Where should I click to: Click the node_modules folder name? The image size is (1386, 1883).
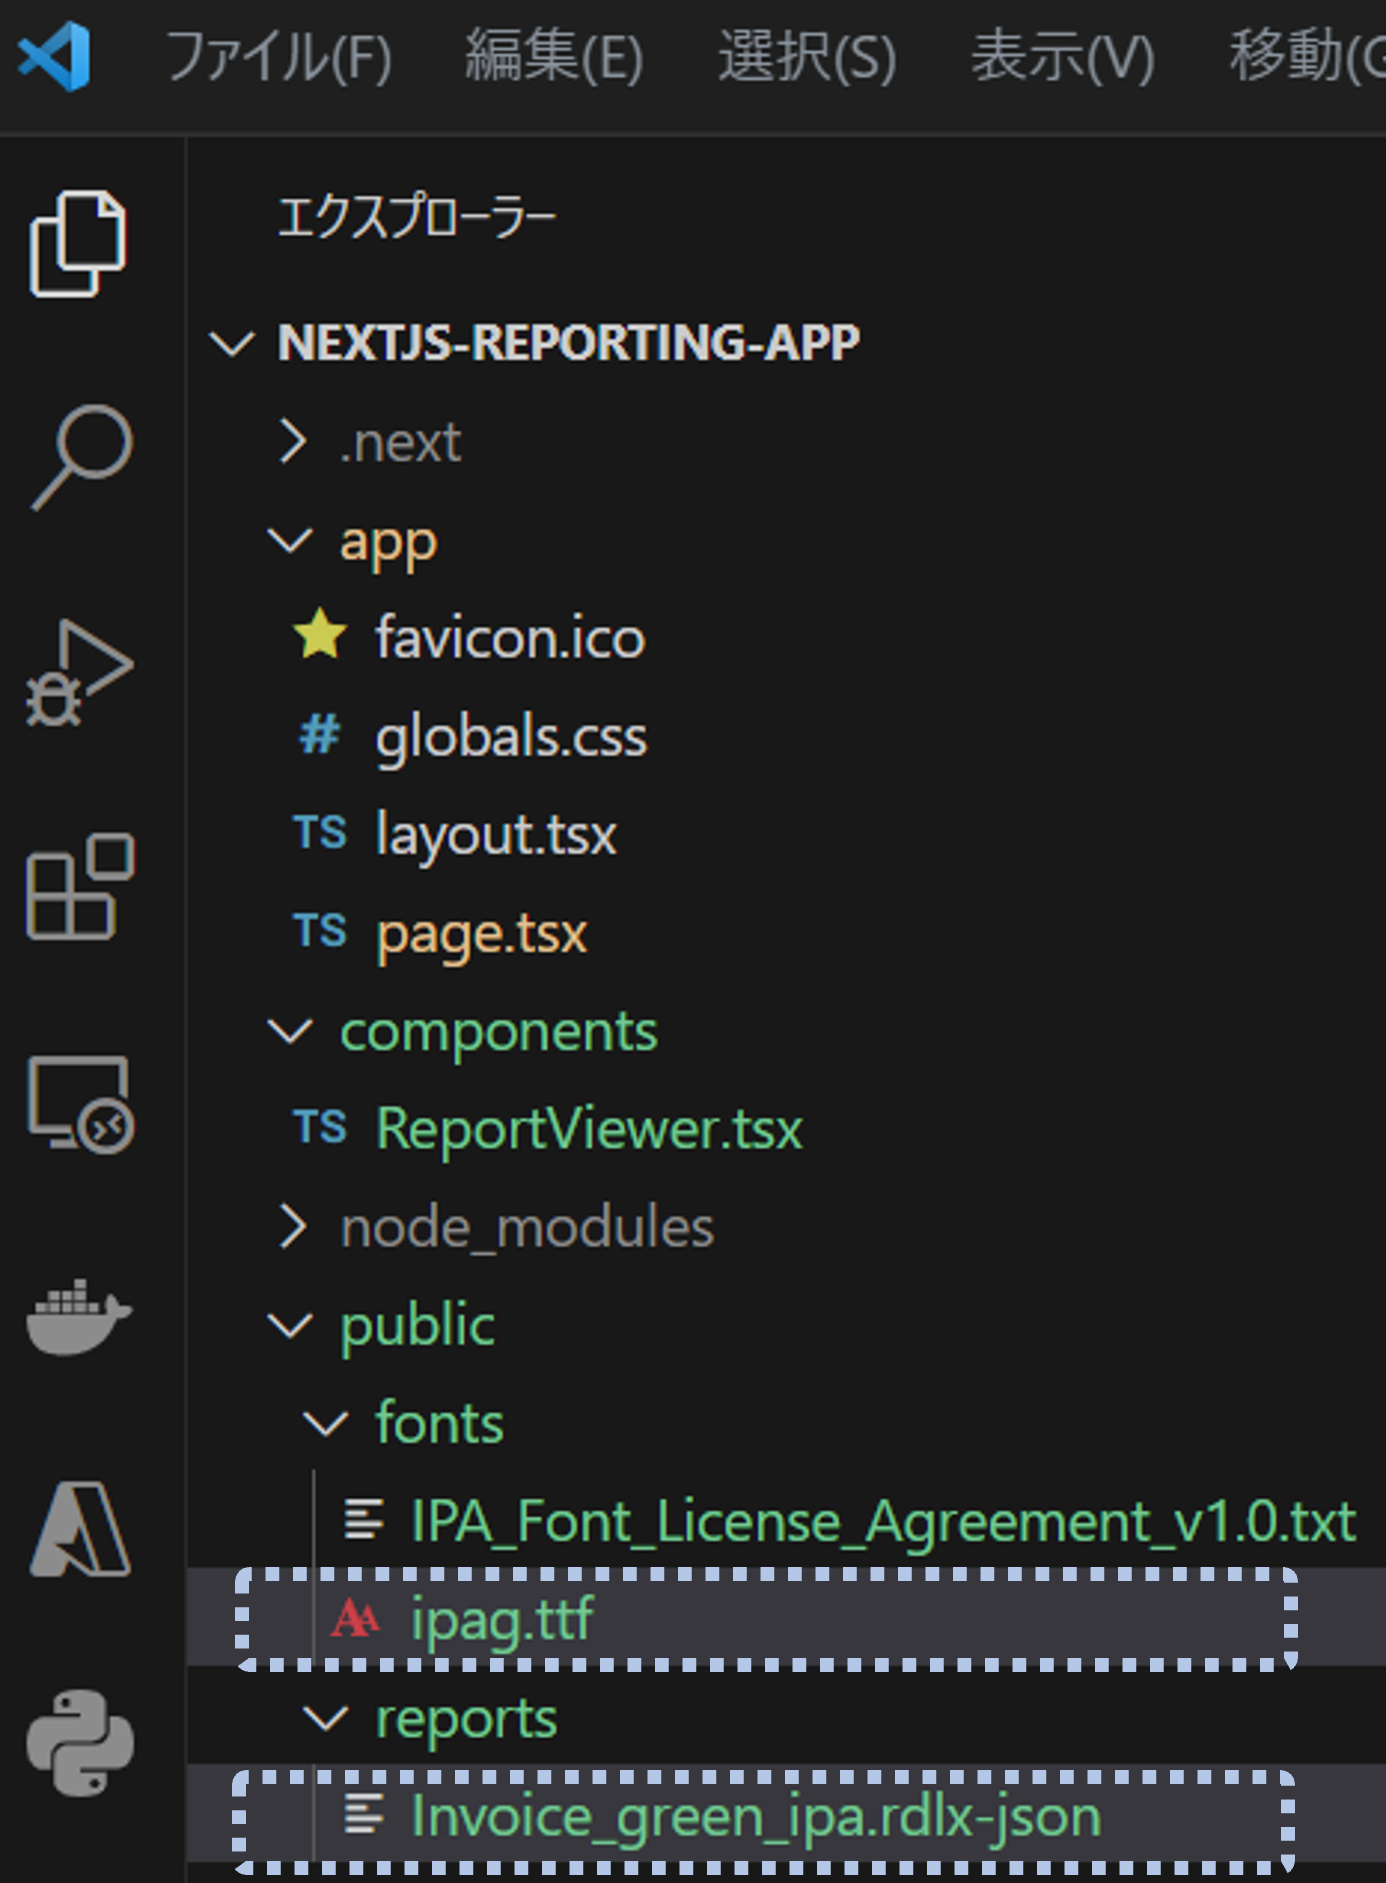[x=528, y=1229]
